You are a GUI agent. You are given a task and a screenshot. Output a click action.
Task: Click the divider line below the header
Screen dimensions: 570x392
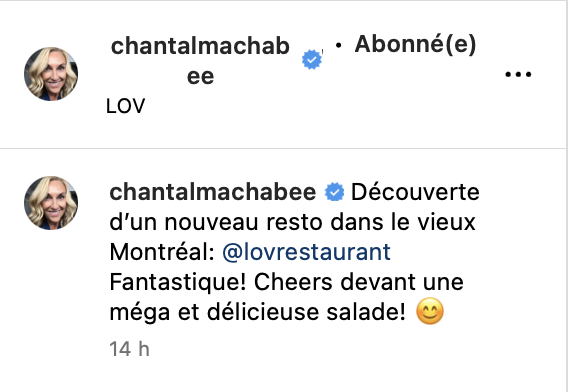284,148
